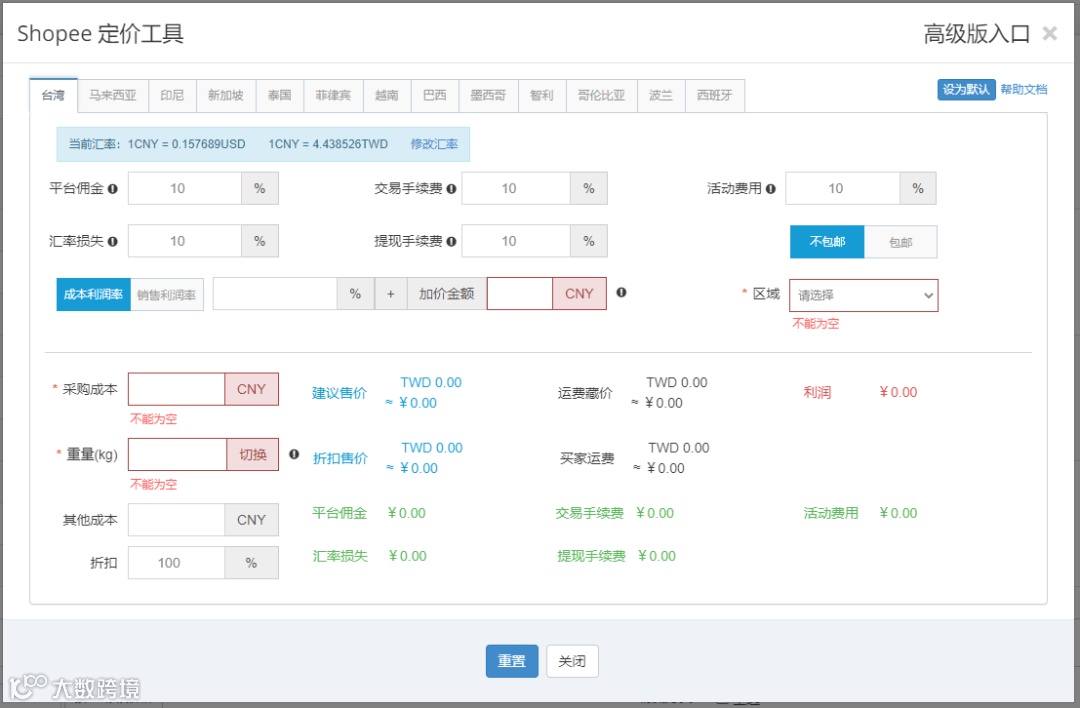
Task: Focus the 加价金额 CNY input
Action: coord(519,294)
